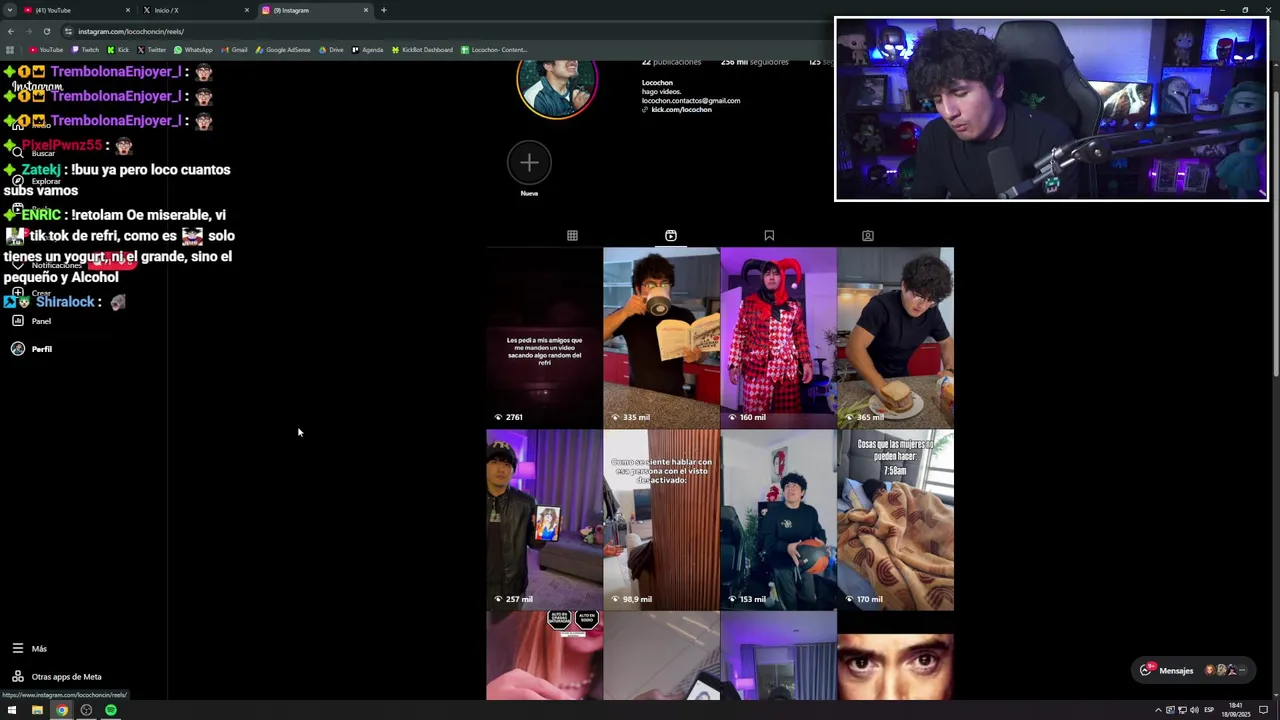Open the reel with 257 mil views
The image size is (1280, 720).
(x=544, y=520)
